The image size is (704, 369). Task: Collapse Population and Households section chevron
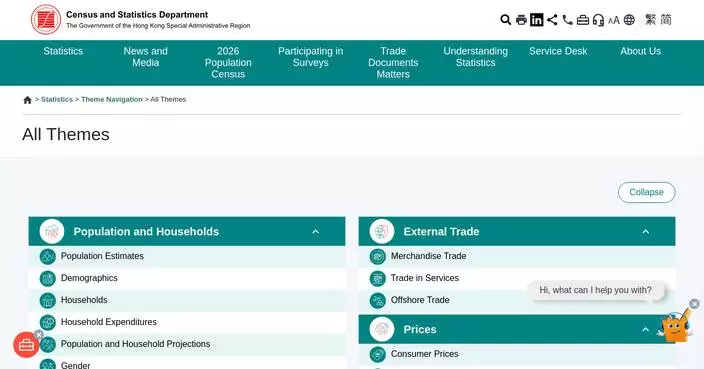316,232
